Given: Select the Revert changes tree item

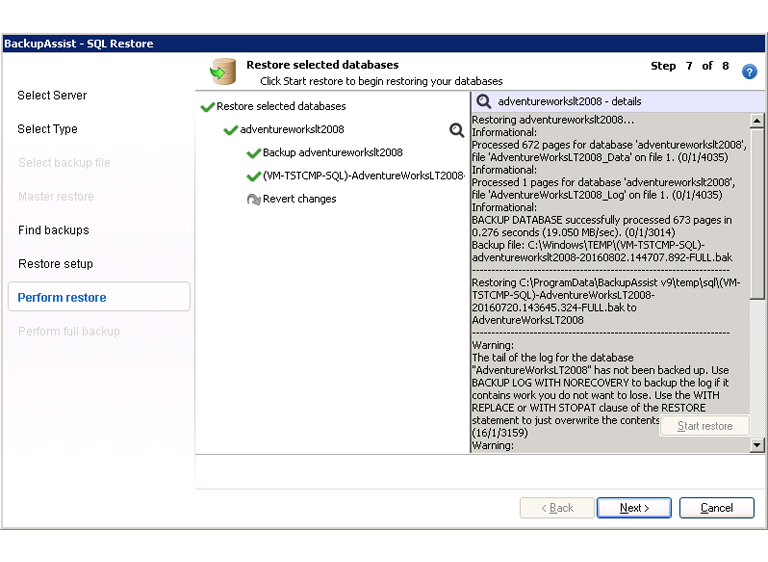Looking at the screenshot, I should tap(299, 199).
